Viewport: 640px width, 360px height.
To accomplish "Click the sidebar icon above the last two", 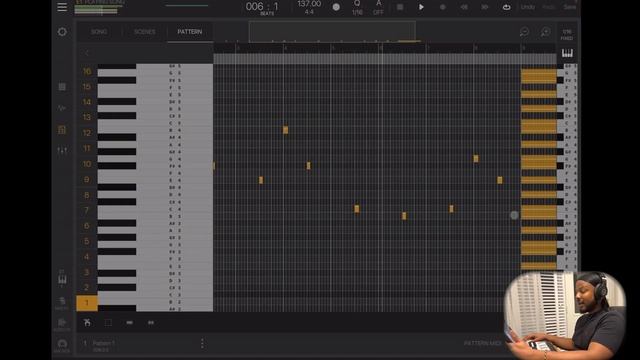I will coord(62,303).
